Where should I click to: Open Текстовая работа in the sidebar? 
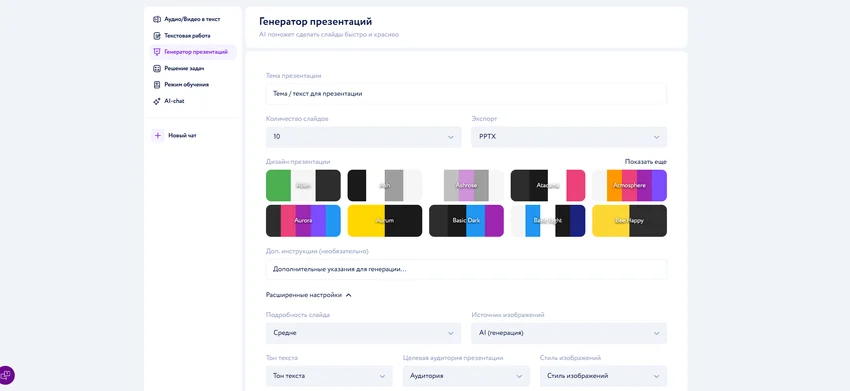tap(187, 36)
